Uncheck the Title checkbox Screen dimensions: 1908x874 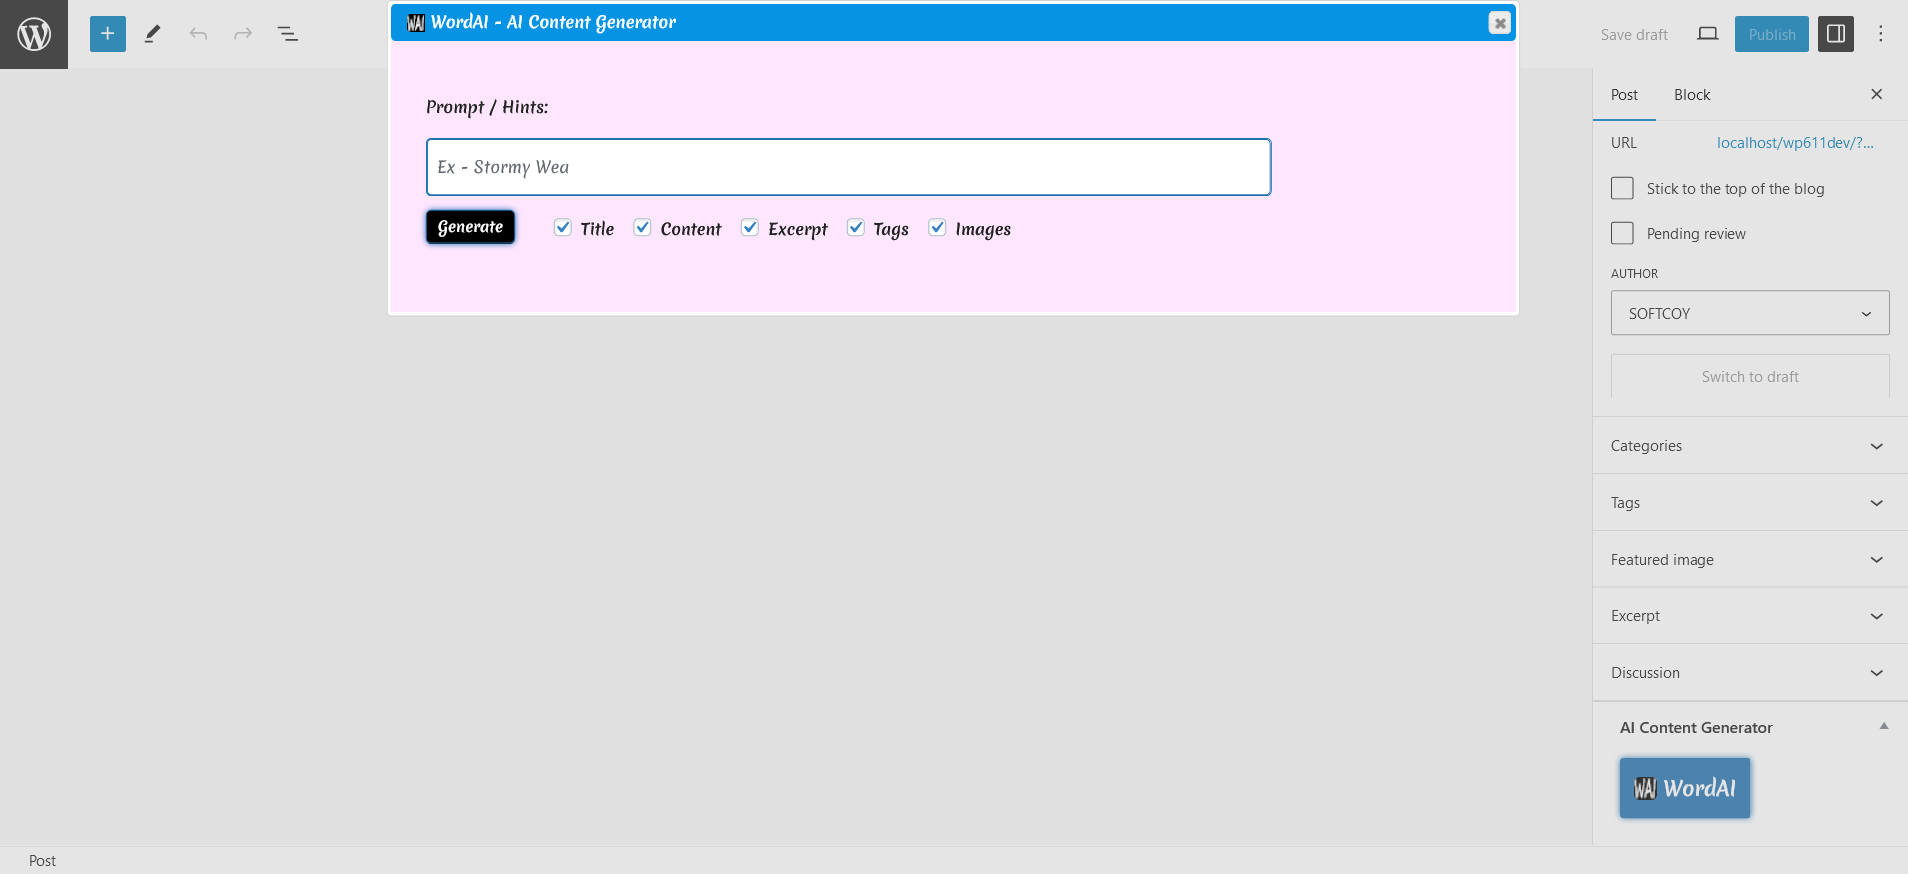563,228
